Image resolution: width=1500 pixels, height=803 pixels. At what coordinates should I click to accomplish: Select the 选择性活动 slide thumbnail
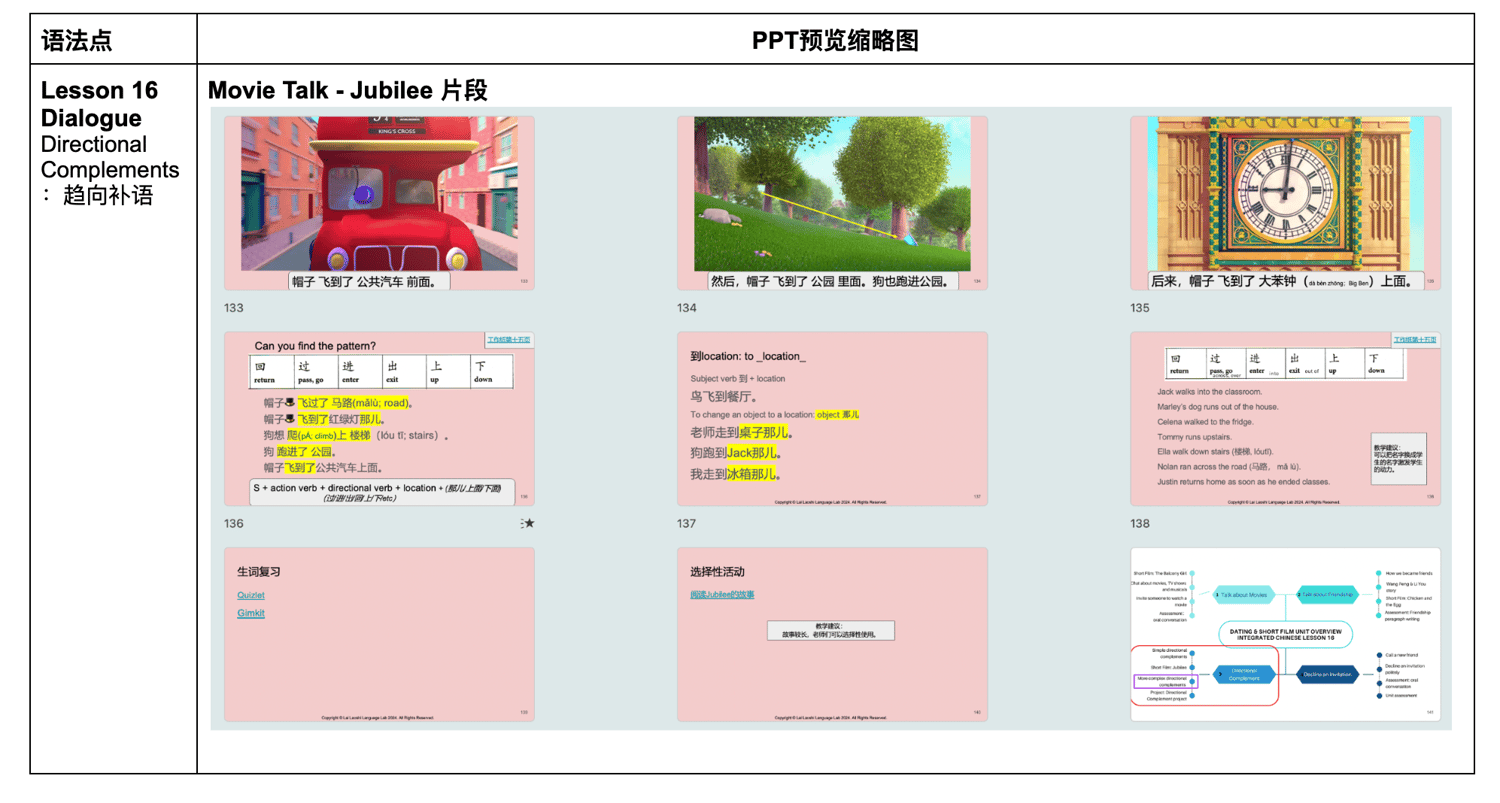832,634
